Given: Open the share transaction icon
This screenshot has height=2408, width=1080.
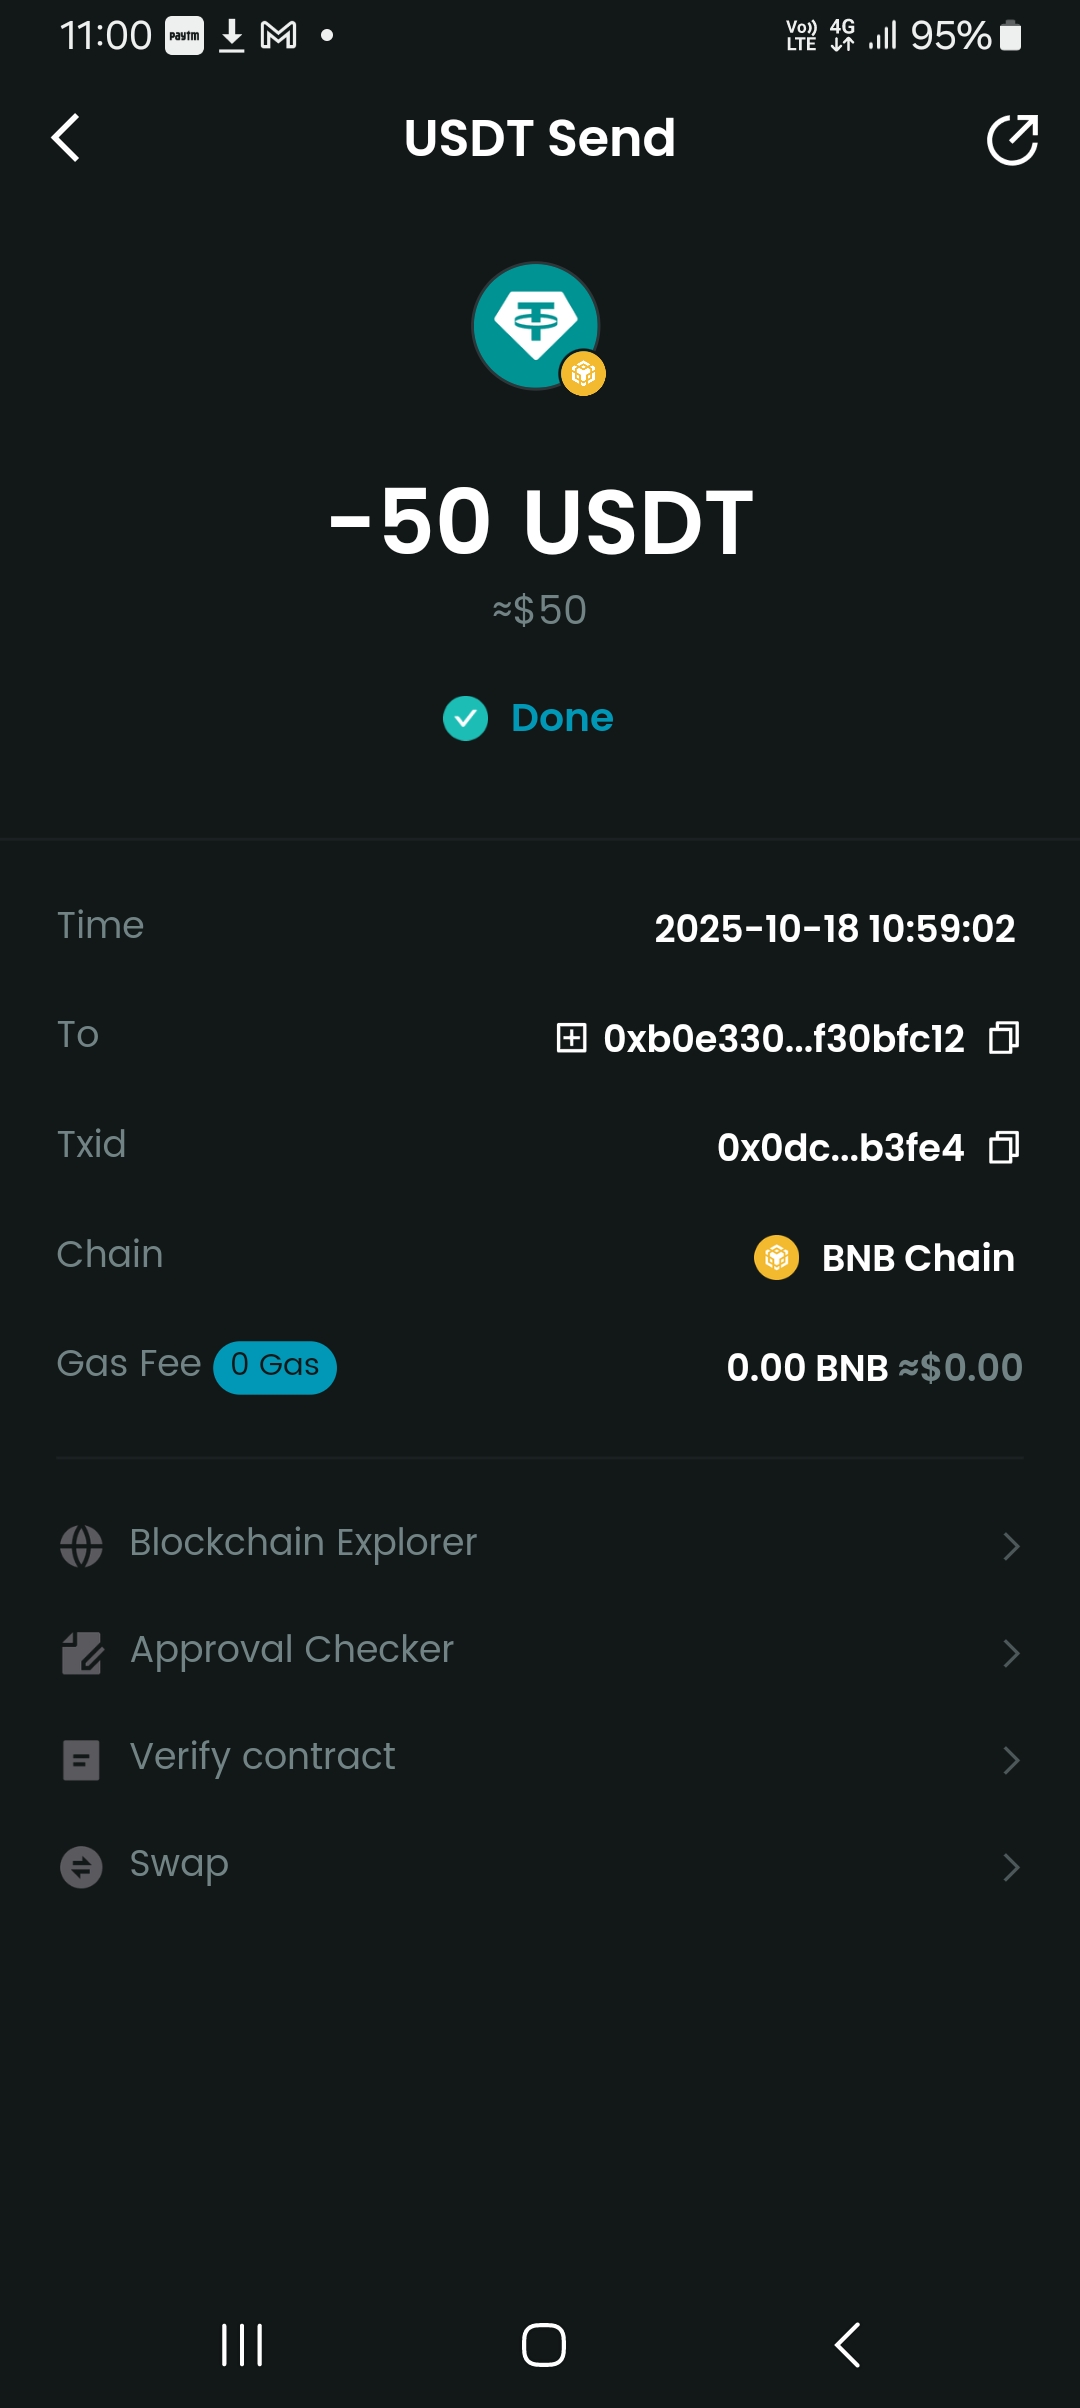Looking at the screenshot, I should coord(1012,139).
